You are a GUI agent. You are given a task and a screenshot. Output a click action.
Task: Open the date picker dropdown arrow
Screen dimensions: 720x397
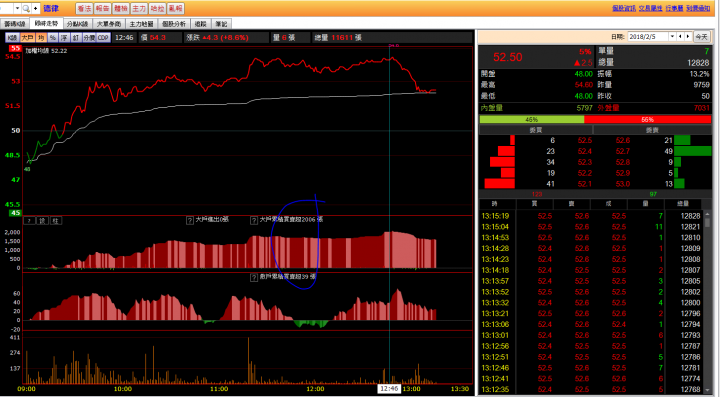tap(673, 36)
